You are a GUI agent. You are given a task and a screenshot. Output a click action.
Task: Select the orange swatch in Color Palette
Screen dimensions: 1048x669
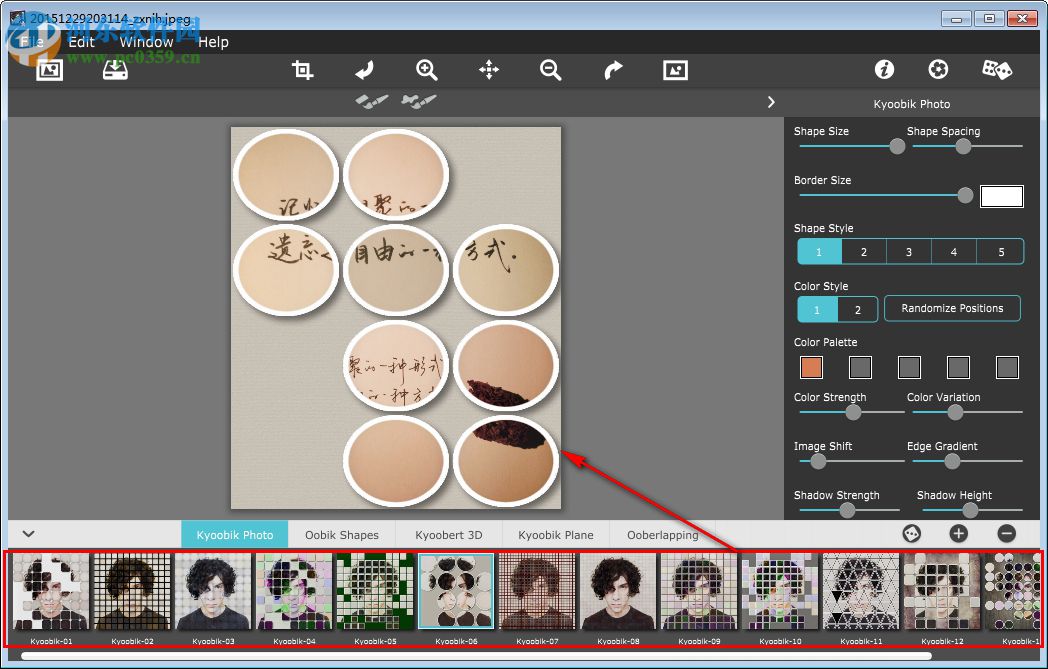(811, 367)
